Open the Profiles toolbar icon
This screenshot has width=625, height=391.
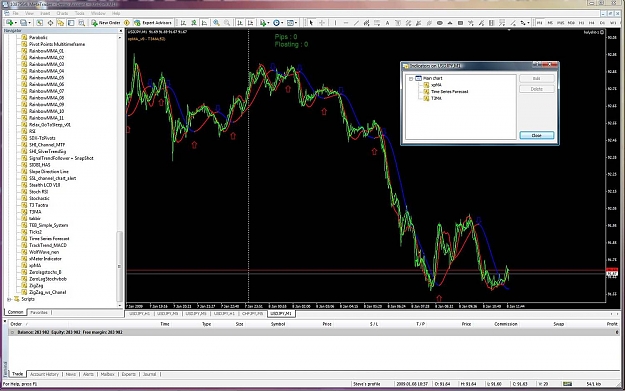point(24,23)
